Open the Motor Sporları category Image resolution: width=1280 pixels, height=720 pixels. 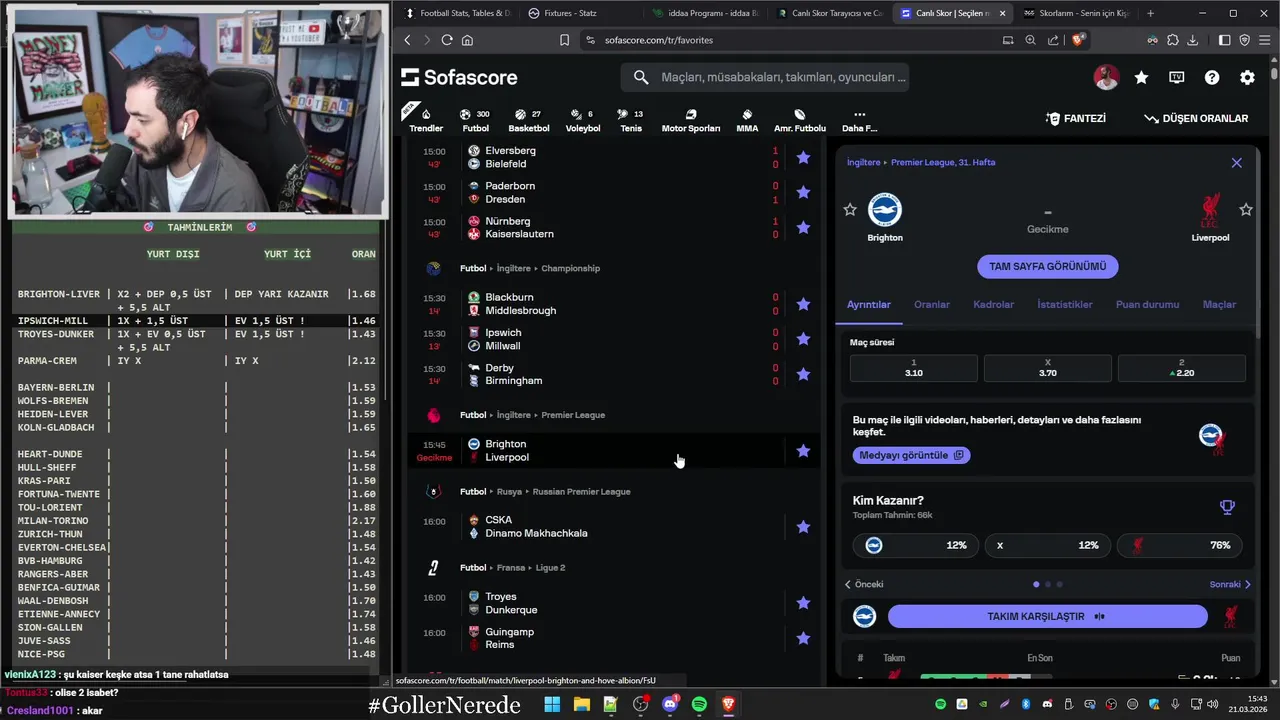[x=691, y=120]
